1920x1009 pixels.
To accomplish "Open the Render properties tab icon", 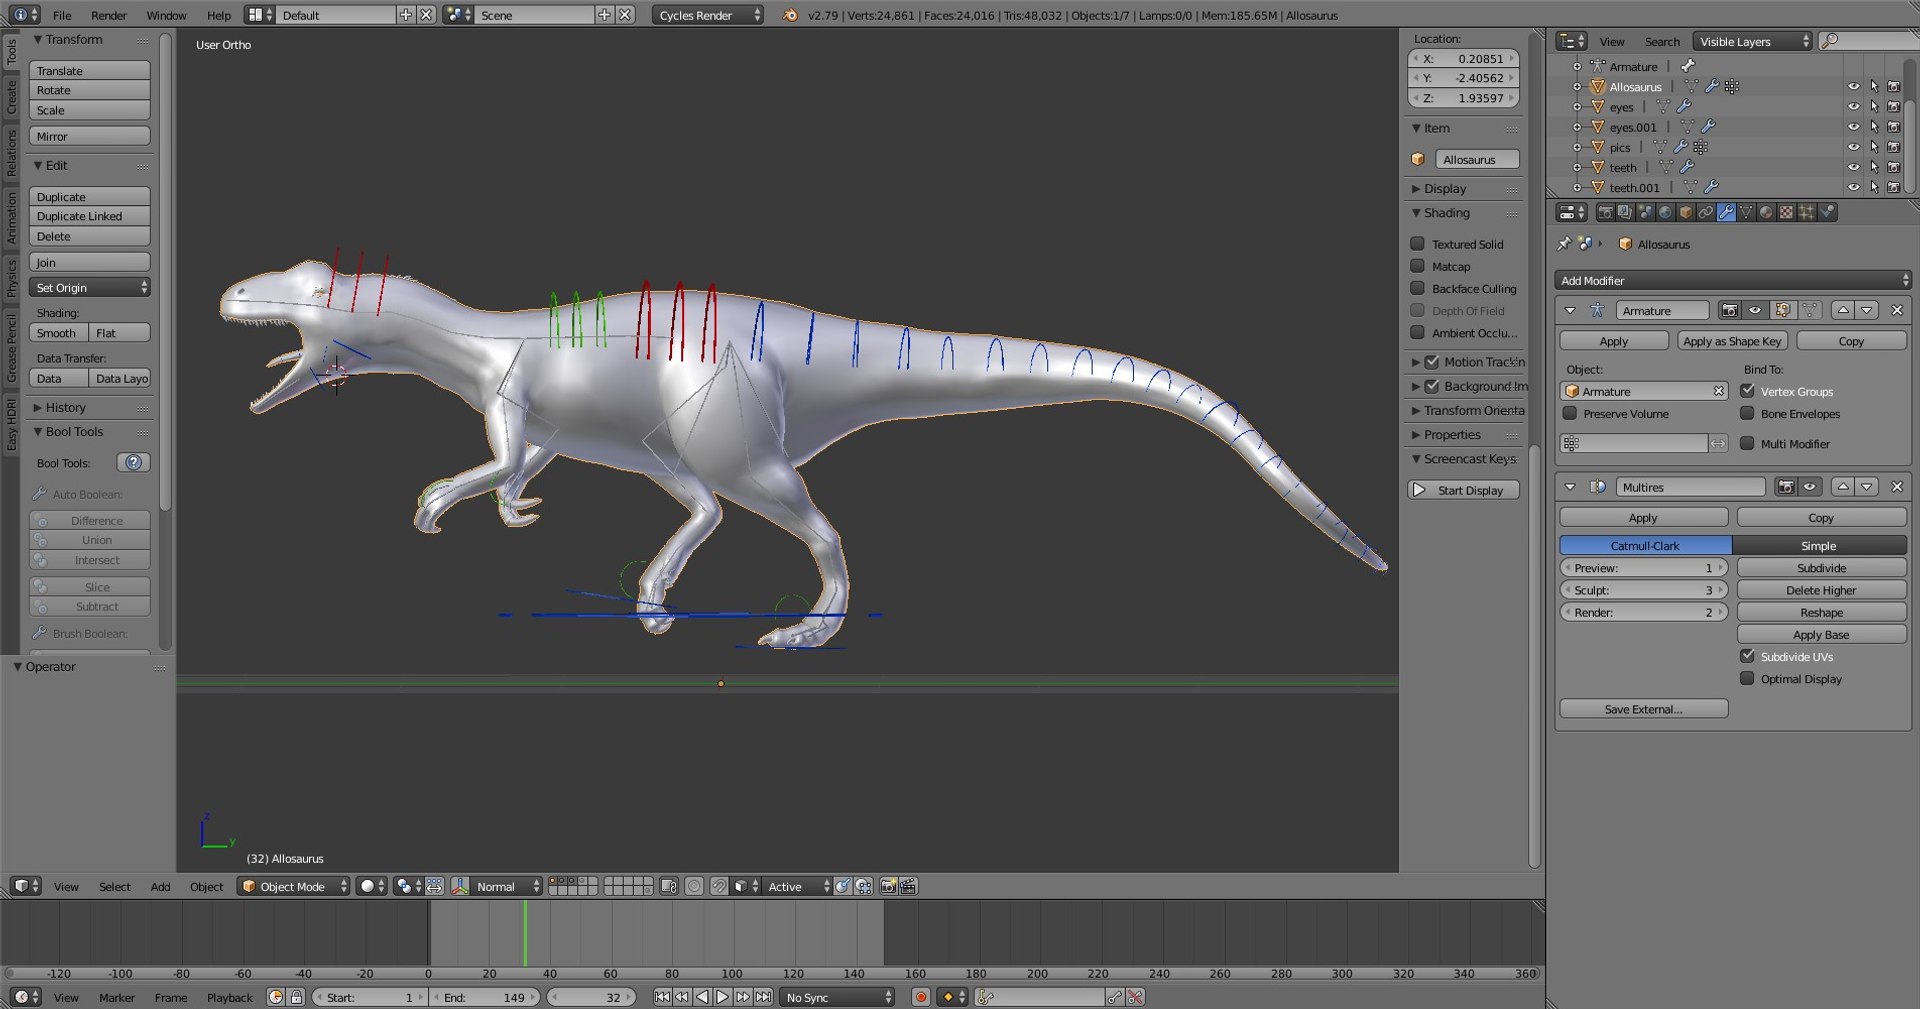I will 1606,212.
